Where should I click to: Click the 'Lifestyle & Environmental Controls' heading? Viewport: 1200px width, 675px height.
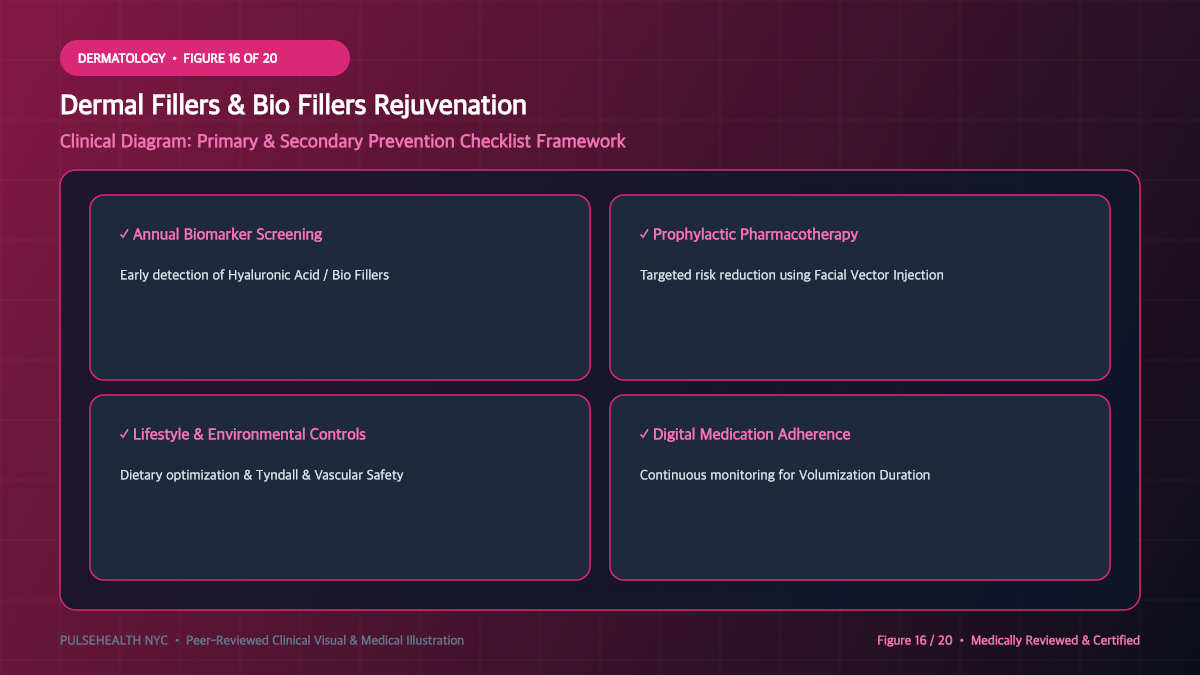point(242,434)
